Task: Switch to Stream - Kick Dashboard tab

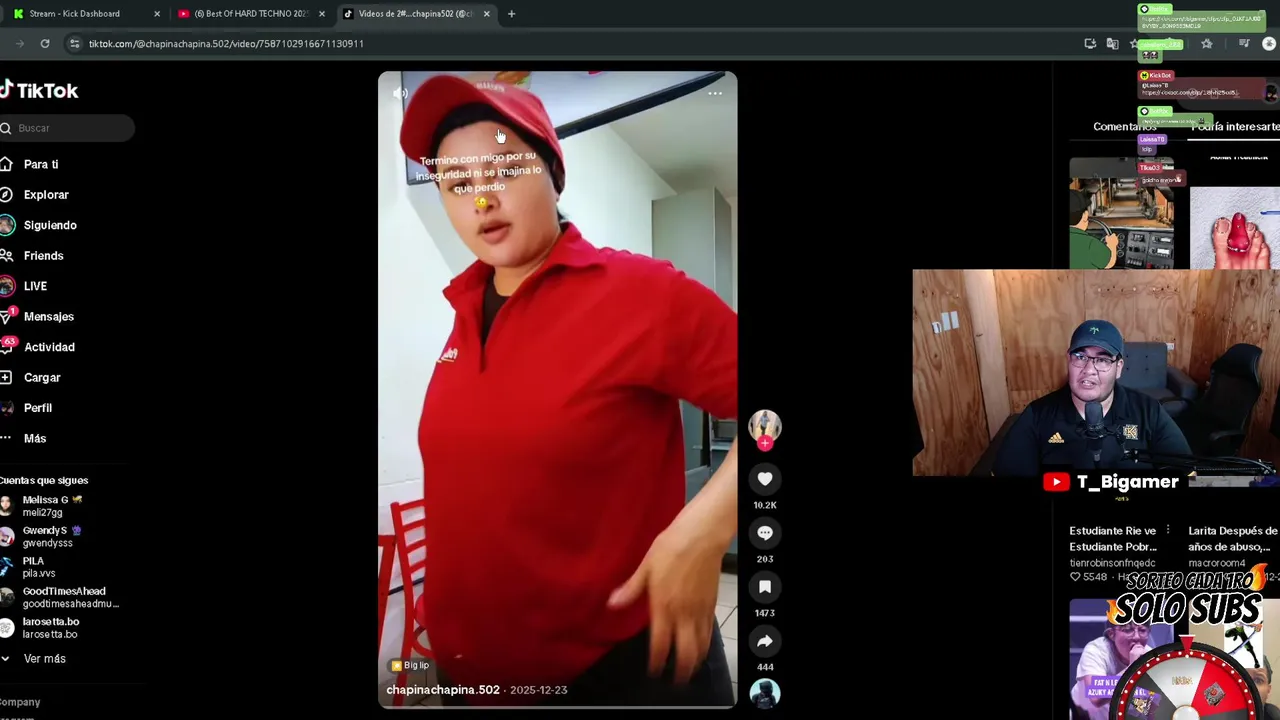Action: tap(85, 14)
